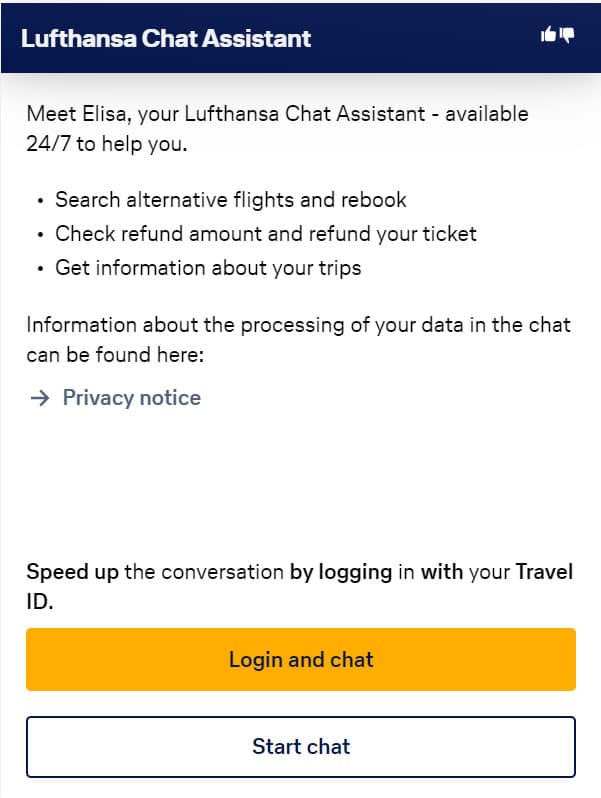Image resolution: width=601 pixels, height=798 pixels.
Task: Click the bullet dot before 'Check refund amount'
Action: [40, 235]
